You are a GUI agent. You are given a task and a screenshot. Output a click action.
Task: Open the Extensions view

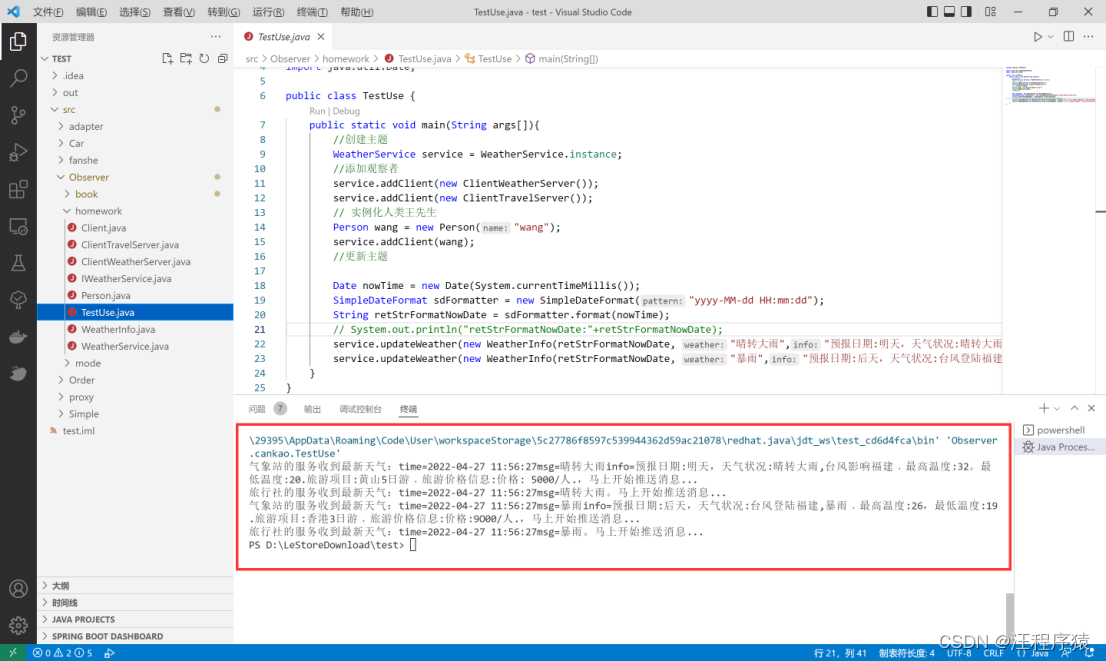[x=18, y=189]
